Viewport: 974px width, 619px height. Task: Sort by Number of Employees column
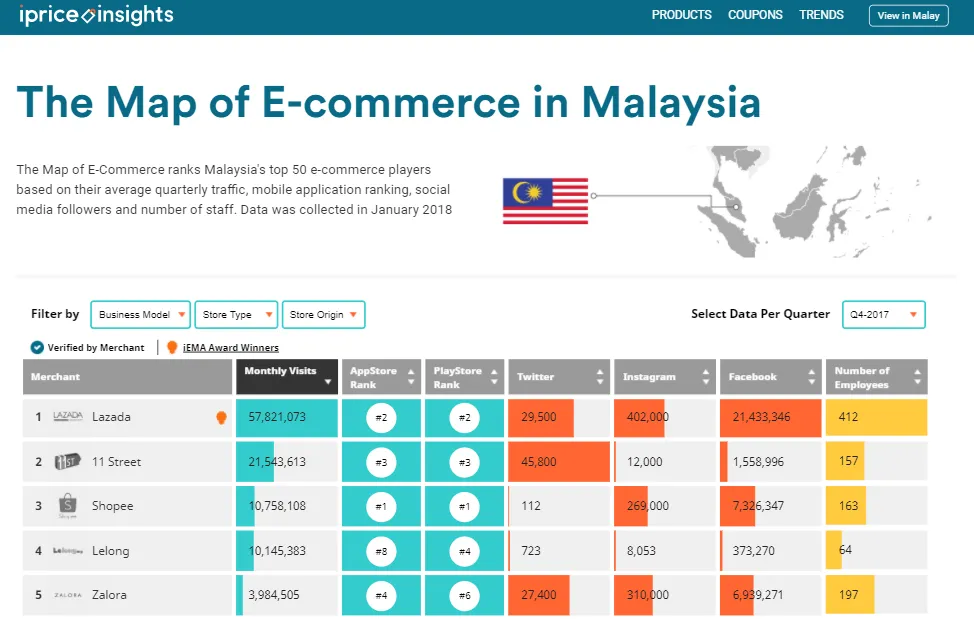(x=876, y=376)
